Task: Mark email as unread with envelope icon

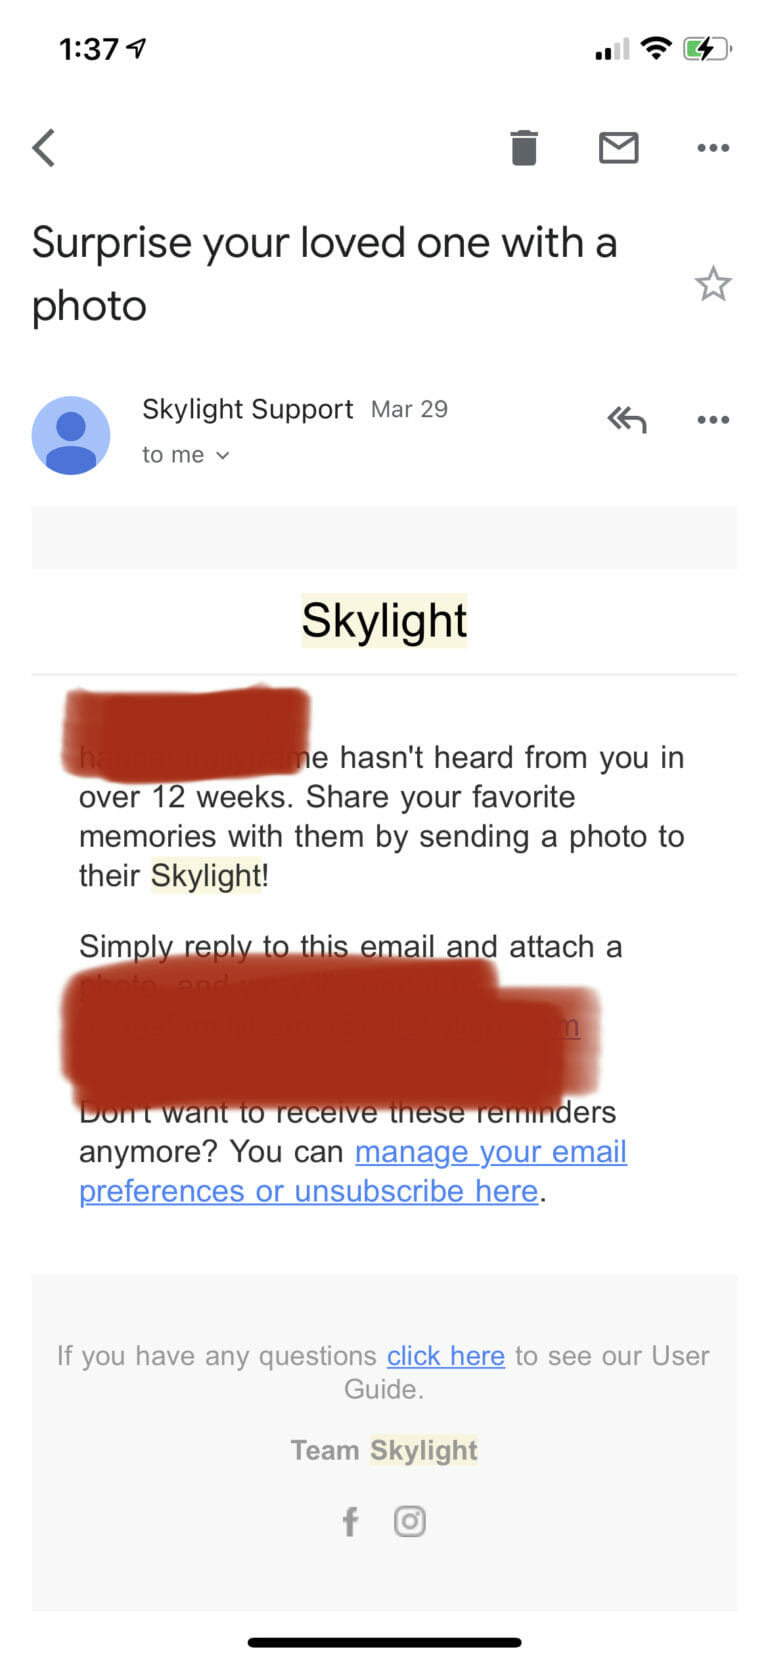Action: 618,148
